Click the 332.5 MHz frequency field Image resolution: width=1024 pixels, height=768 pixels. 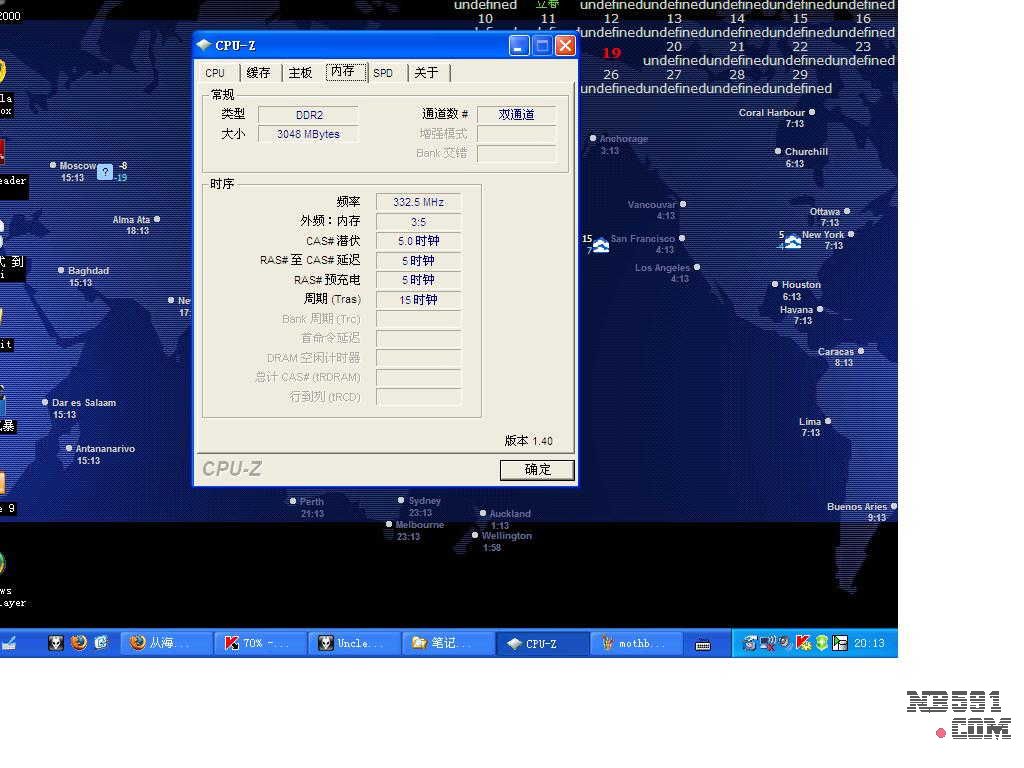418,202
